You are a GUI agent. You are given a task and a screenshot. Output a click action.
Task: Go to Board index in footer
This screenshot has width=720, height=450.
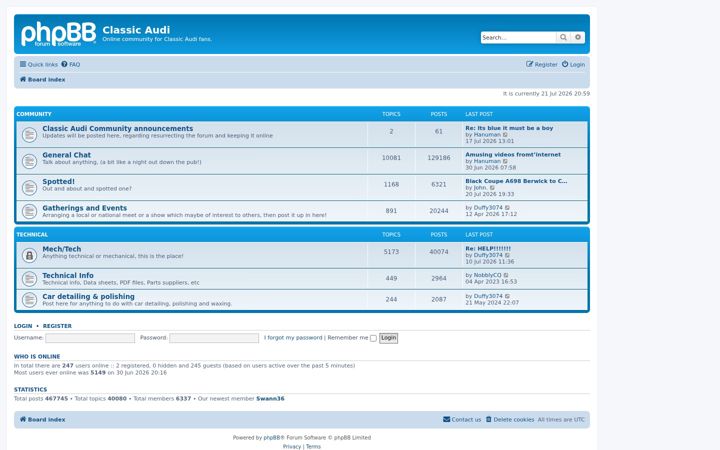[x=42, y=419]
